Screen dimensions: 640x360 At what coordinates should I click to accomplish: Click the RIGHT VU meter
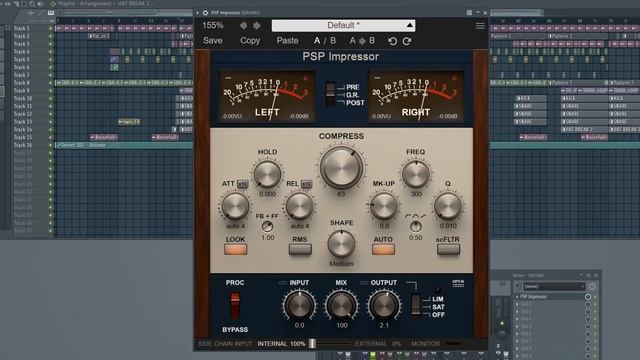(x=416, y=96)
